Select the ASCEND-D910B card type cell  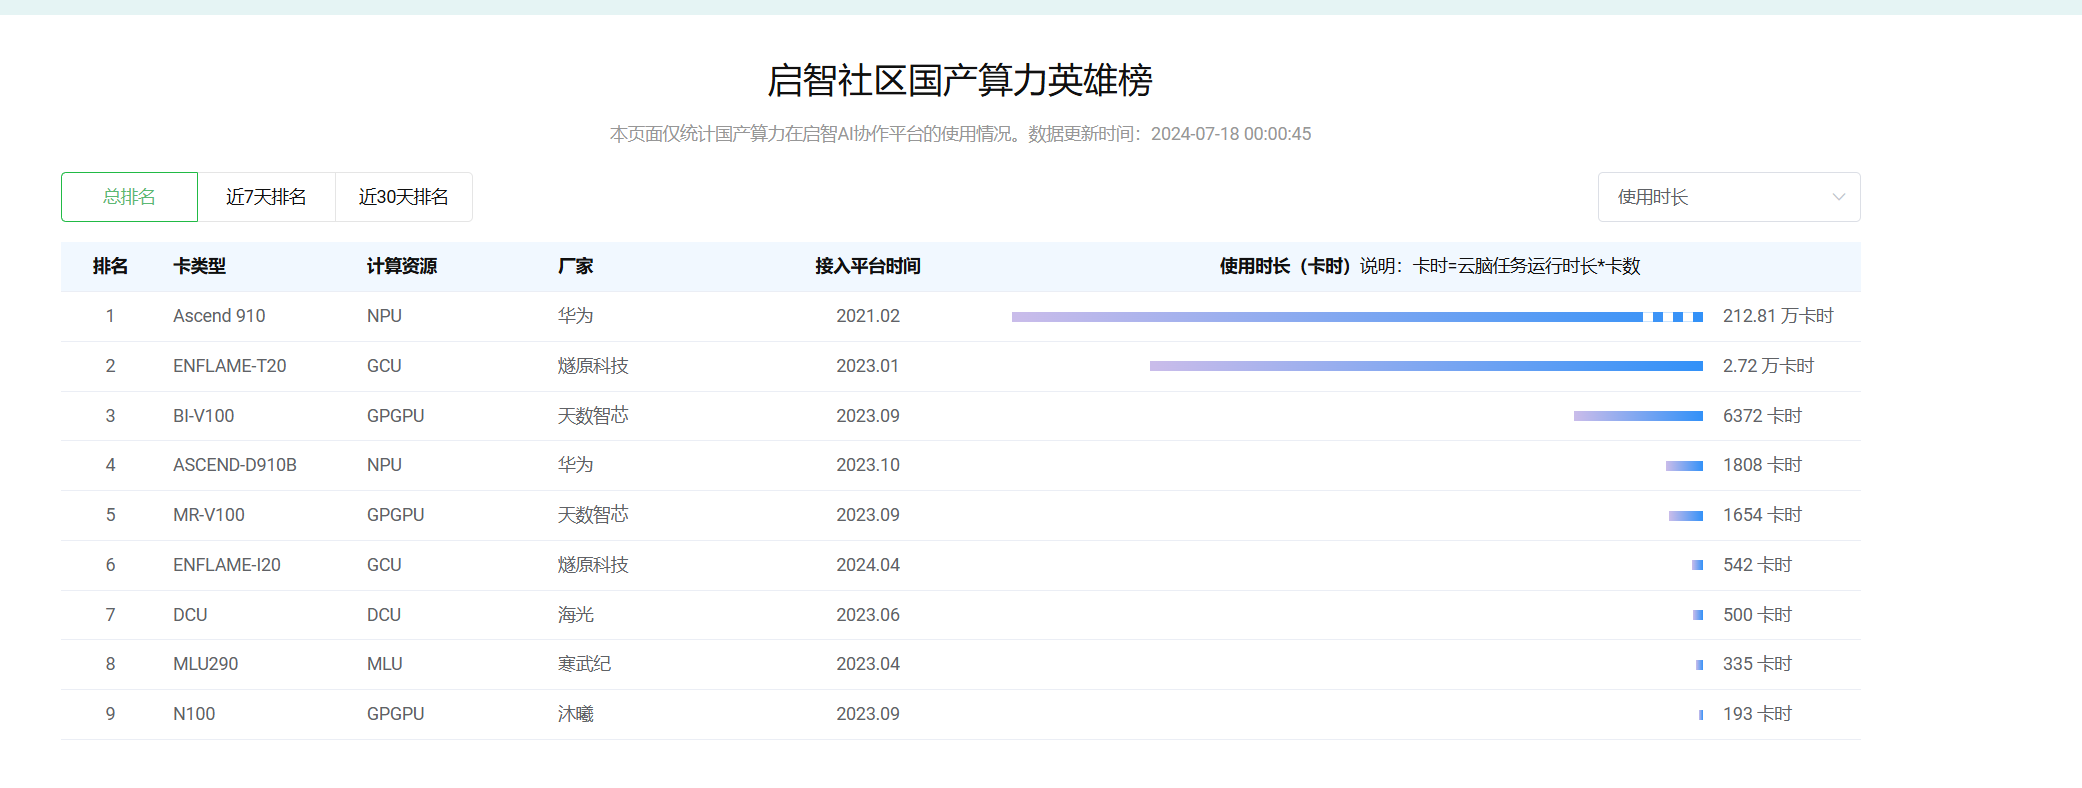point(235,465)
